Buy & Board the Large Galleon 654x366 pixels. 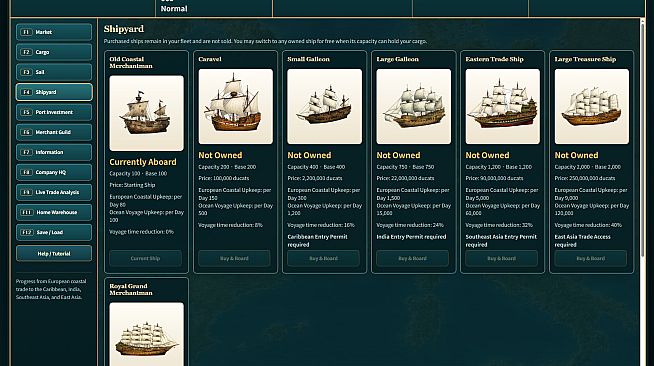413,258
